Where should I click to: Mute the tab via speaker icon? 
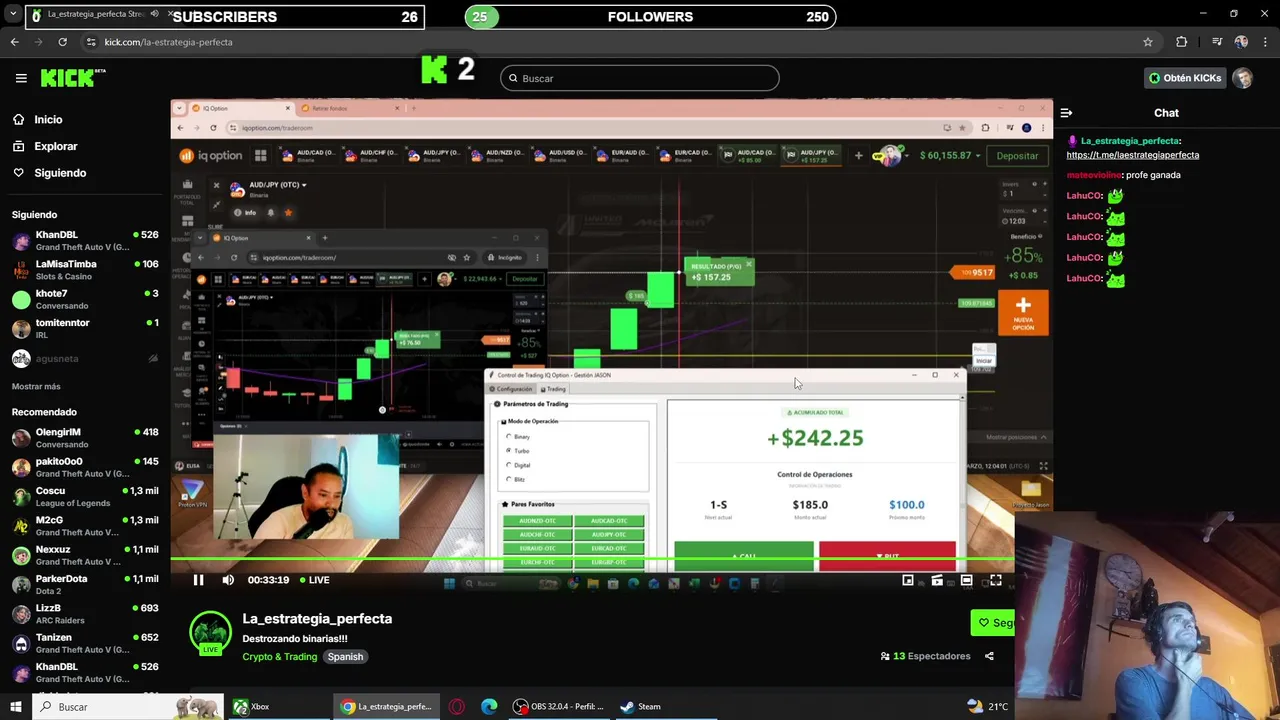coord(154,14)
